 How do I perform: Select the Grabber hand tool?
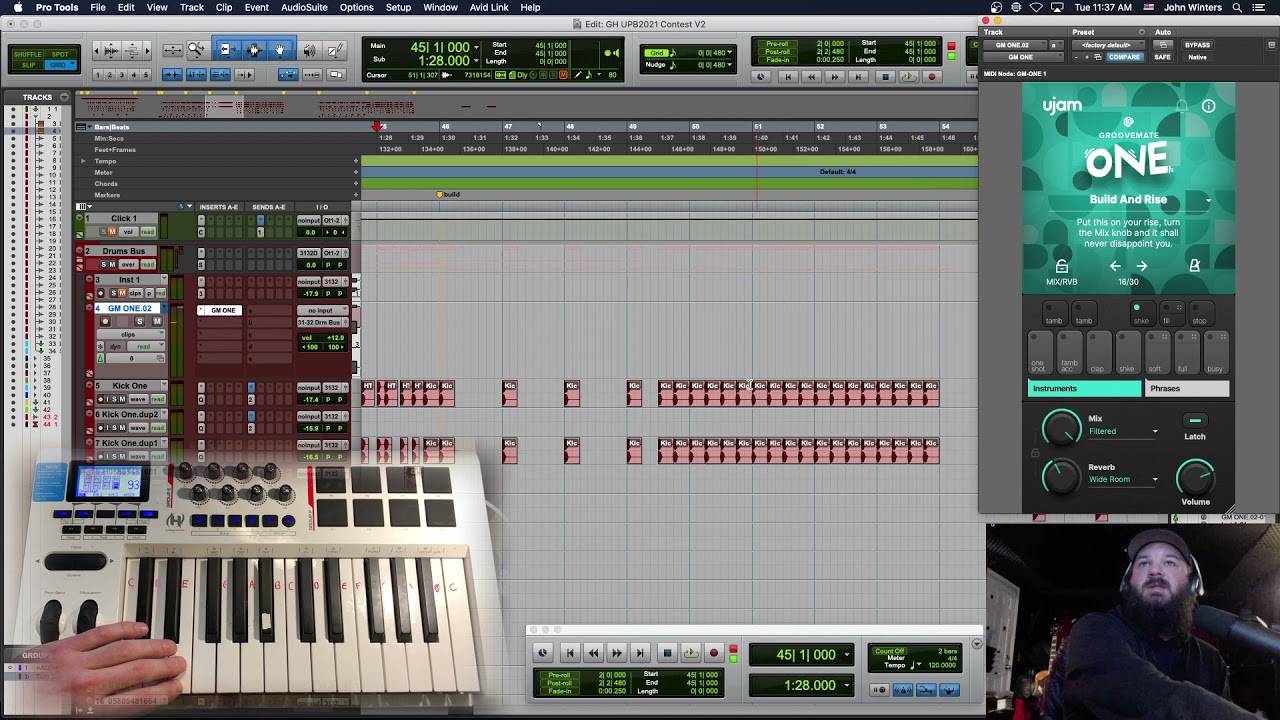point(280,49)
